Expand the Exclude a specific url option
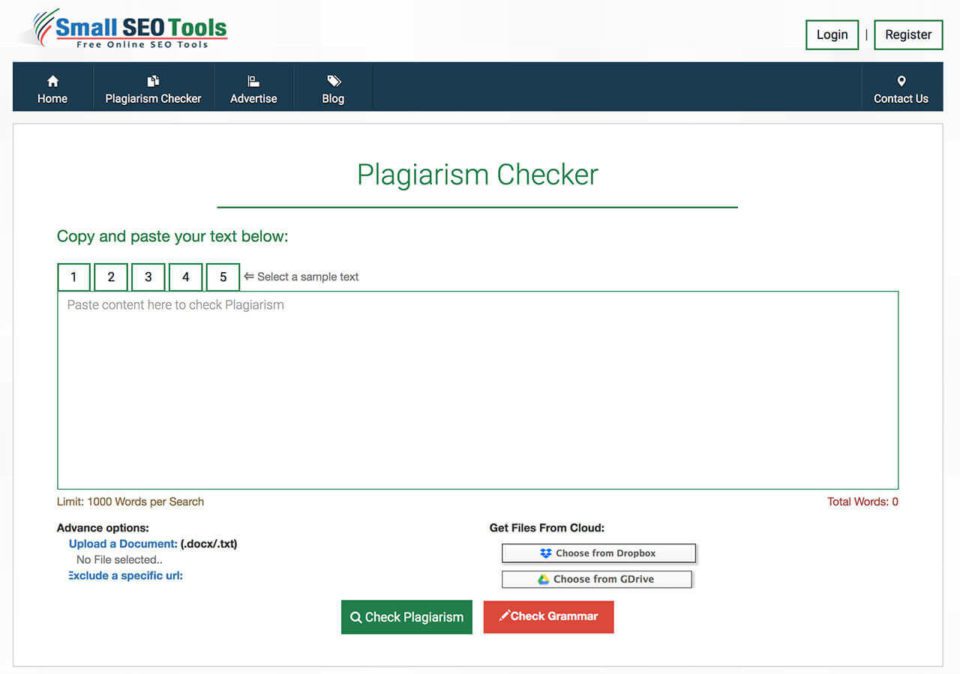This screenshot has height=674, width=960. pos(125,576)
